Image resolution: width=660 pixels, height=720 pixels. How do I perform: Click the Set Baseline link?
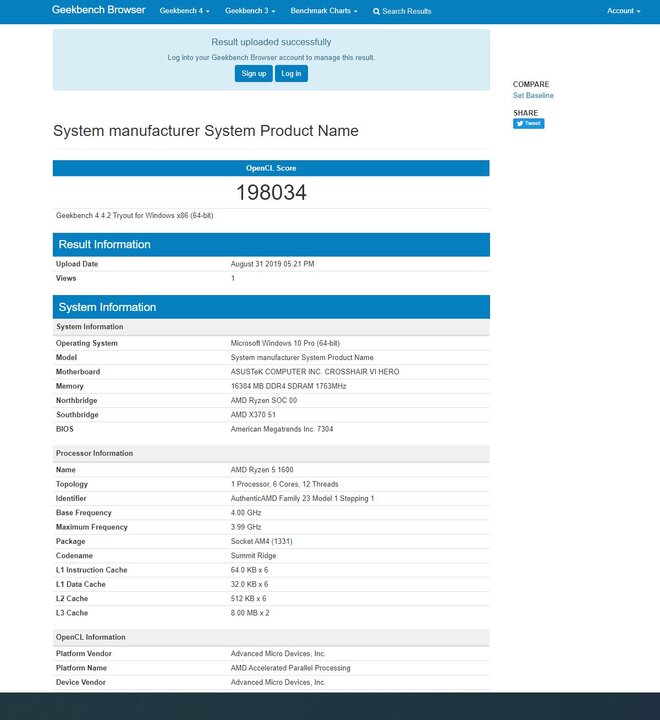point(533,96)
